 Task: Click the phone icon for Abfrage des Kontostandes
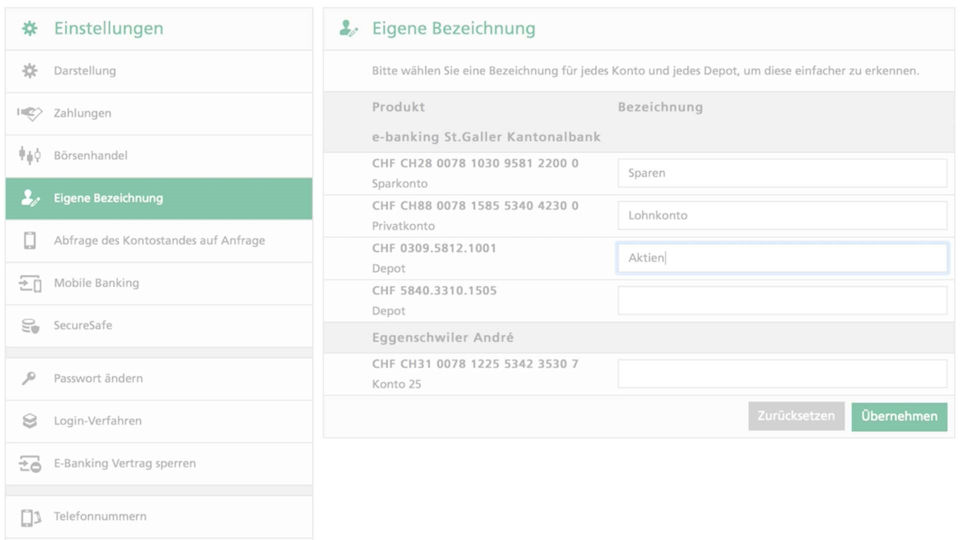tap(29, 241)
